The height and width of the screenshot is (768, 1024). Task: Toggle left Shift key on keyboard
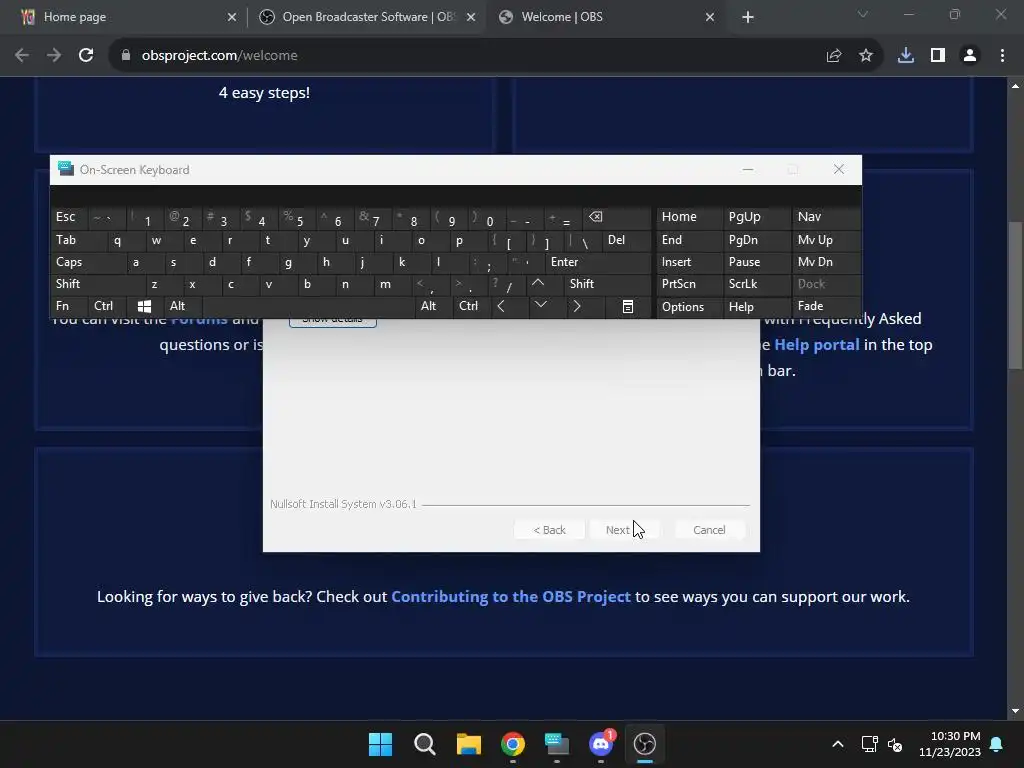point(96,283)
